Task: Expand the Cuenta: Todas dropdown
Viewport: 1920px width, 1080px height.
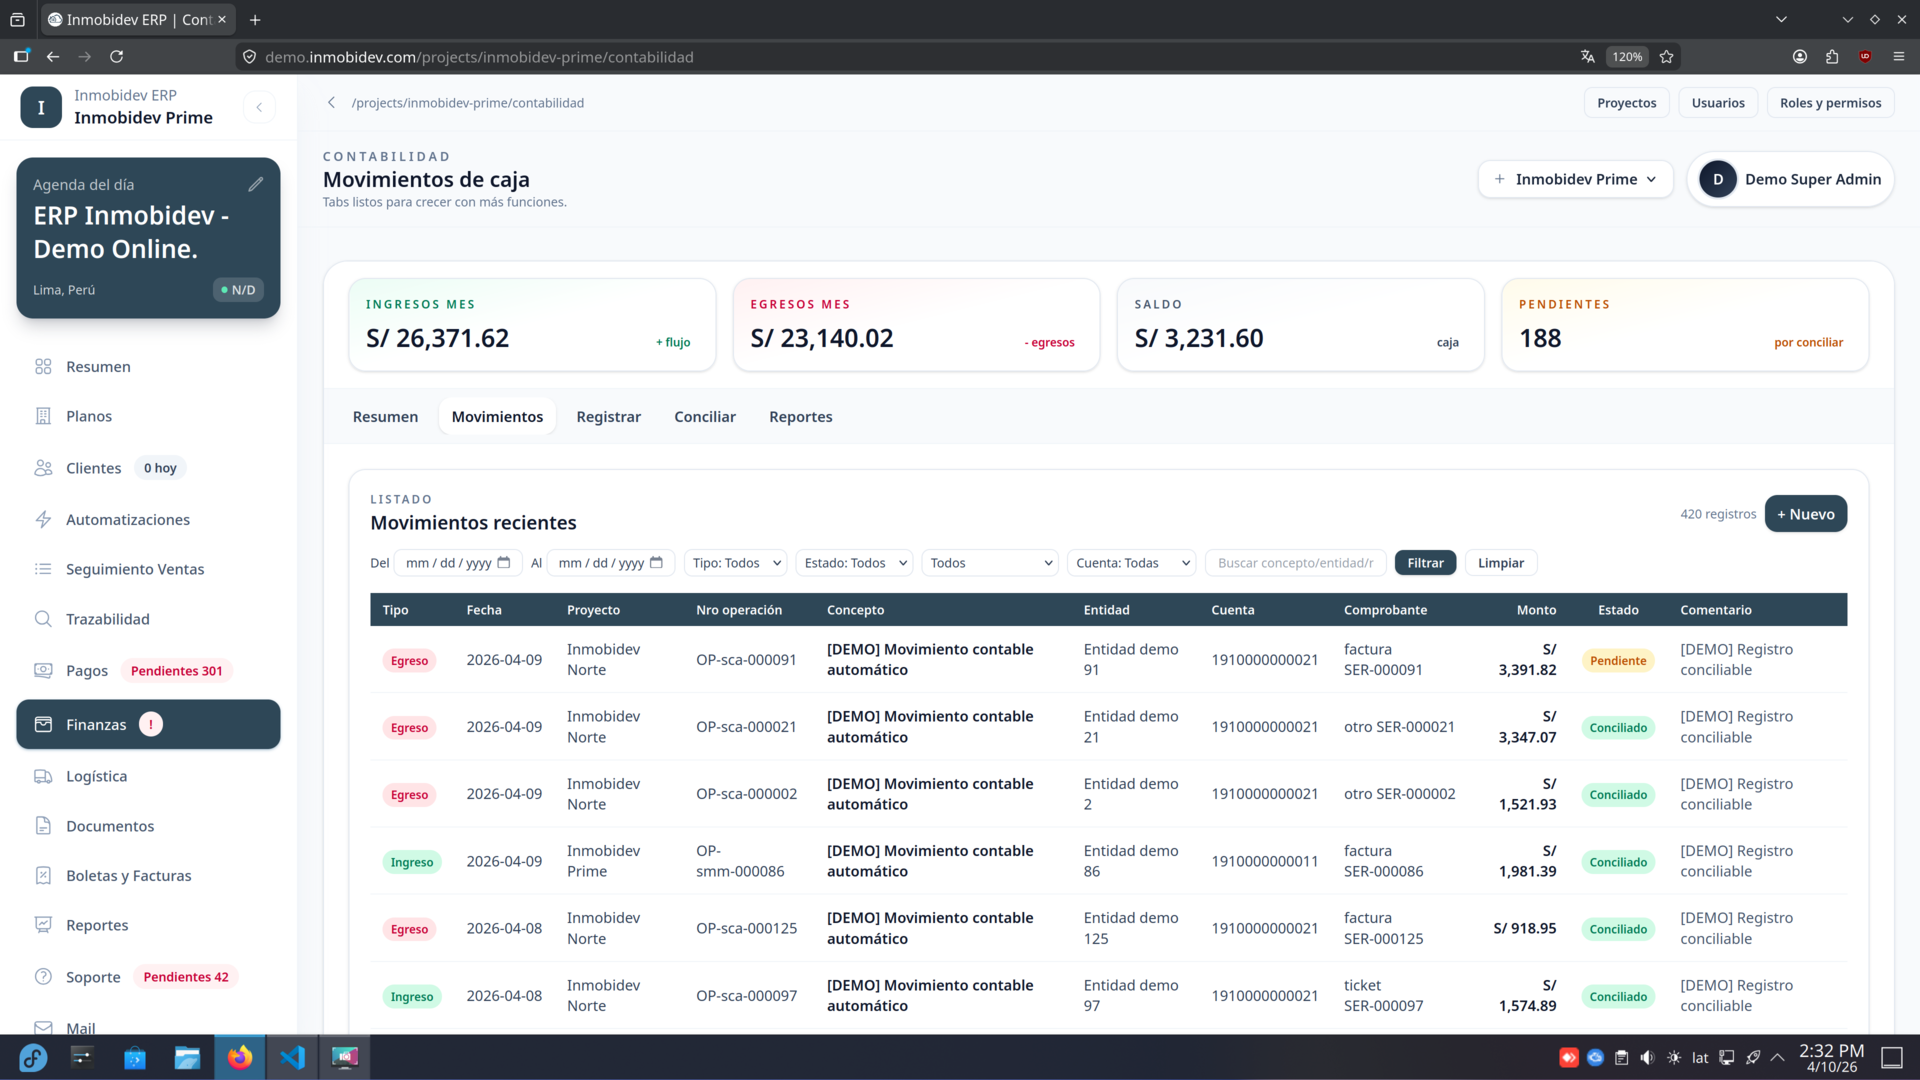Action: click(x=1130, y=562)
